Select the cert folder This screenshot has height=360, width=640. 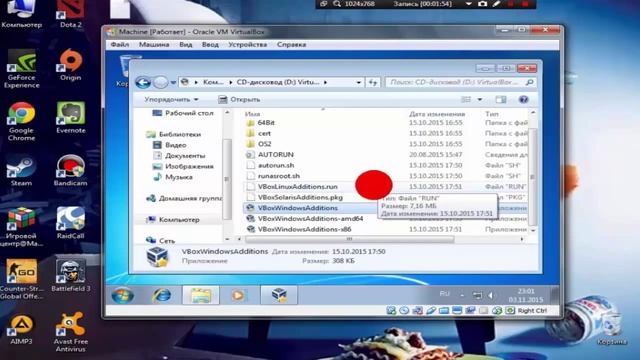[259, 133]
